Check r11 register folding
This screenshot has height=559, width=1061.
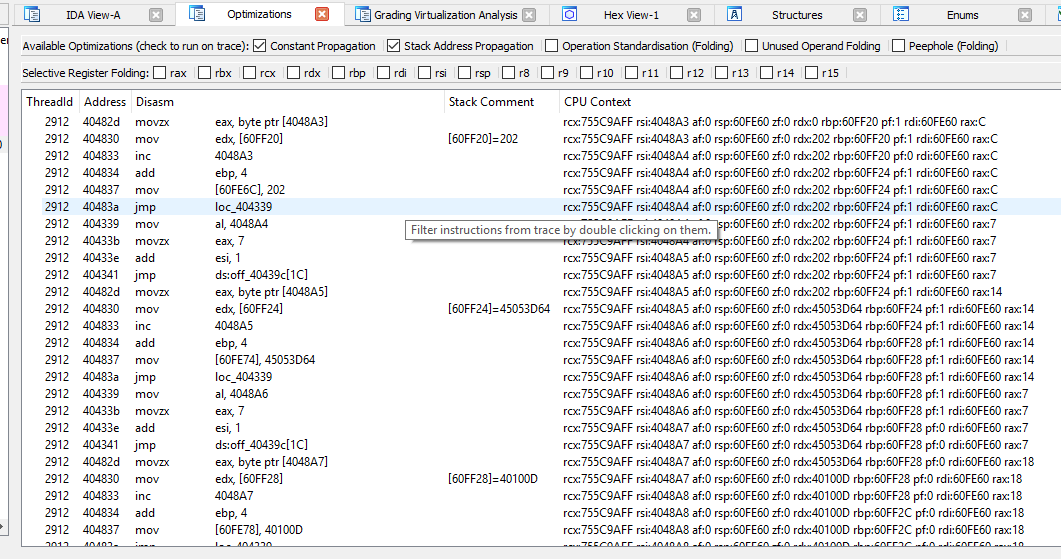[x=631, y=72]
